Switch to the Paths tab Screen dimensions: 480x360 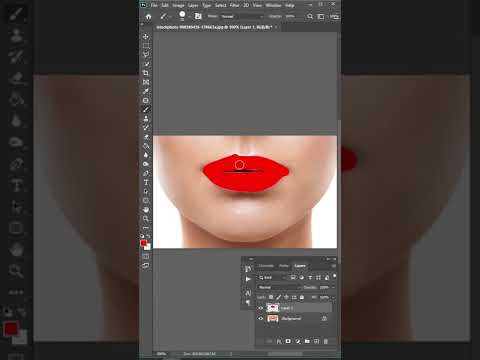[284, 266]
